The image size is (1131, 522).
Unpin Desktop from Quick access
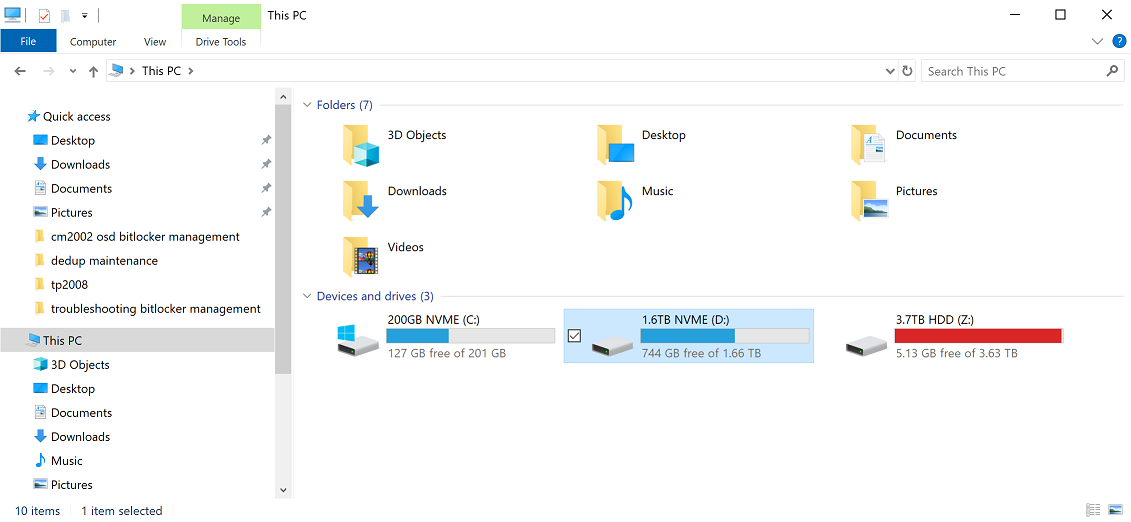click(266, 140)
